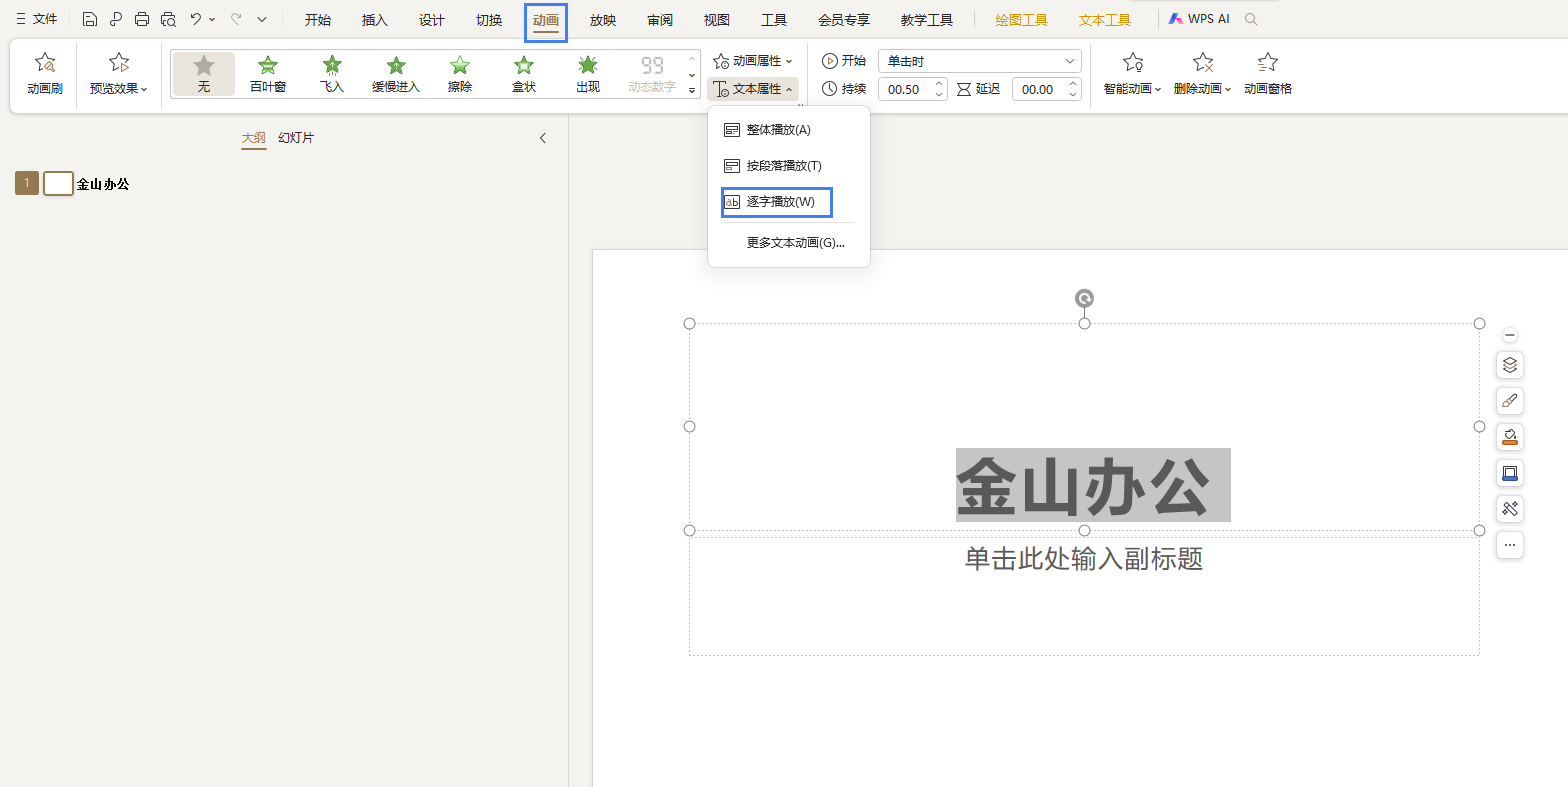
Task: Increase the 持续 duration value
Action: click(x=939, y=84)
